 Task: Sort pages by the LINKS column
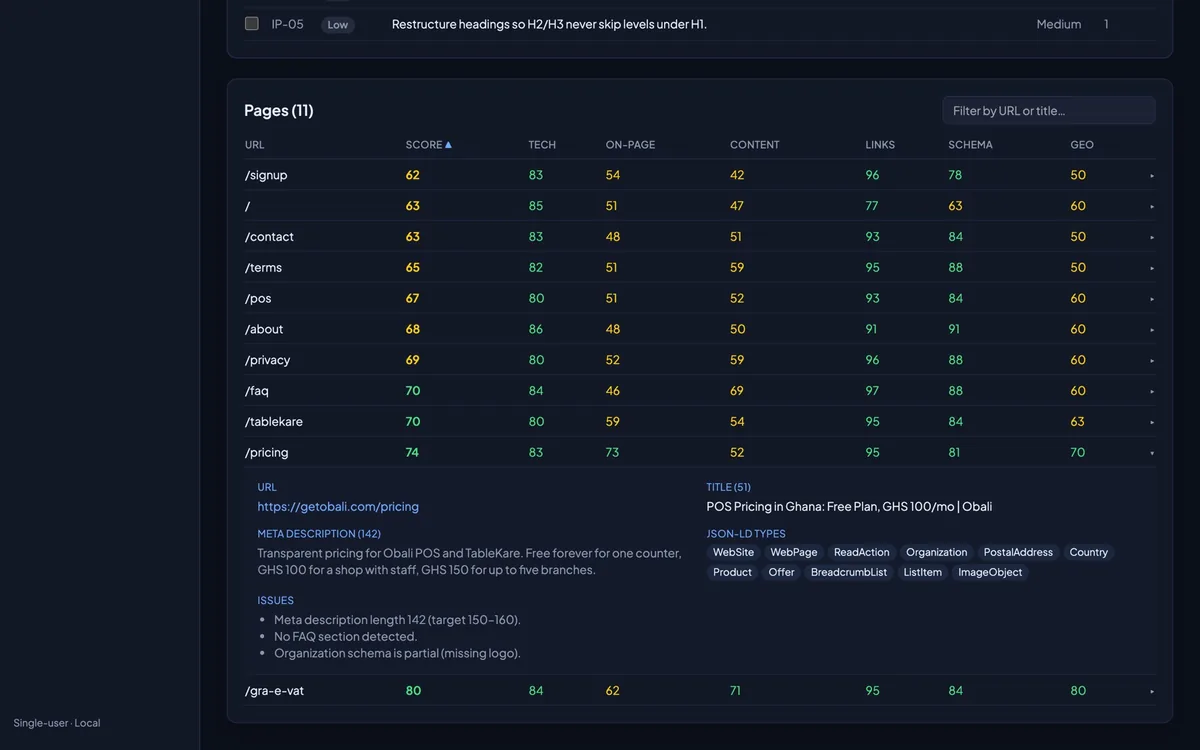[880, 145]
